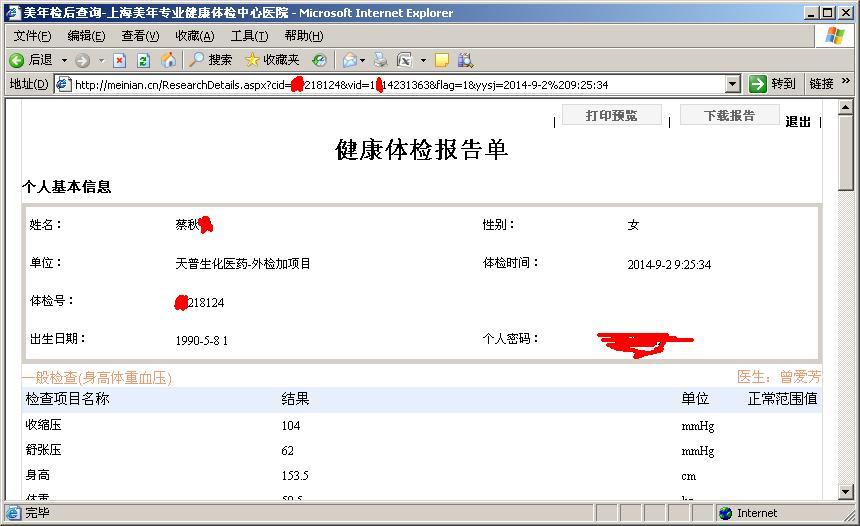Viewport: 860px width, 526px height.
Task: Click 天普生化医药-外检加项目 text
Action: (x=243, y=264)
